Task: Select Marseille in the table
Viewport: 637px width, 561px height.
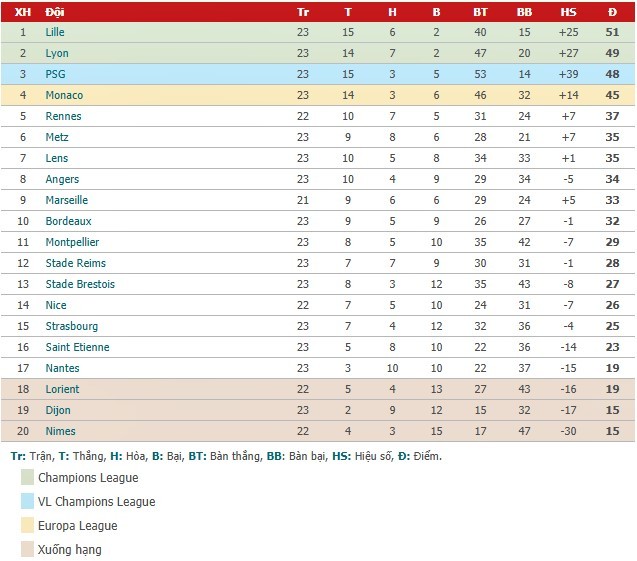Action: tap(67, 200)
